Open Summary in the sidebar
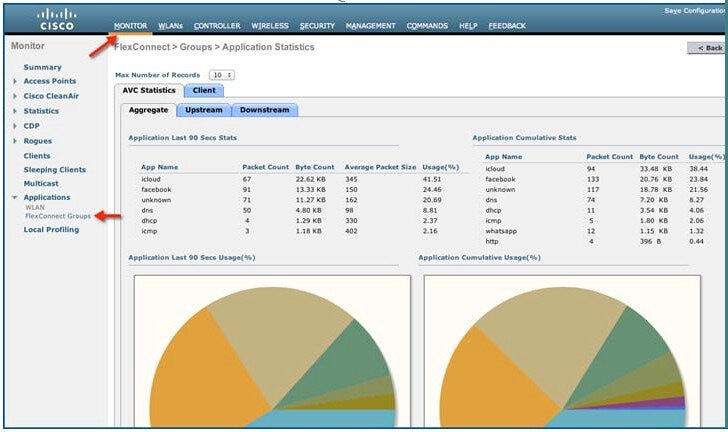This screenshot has width=728, height=432. [x=42, y=67]
